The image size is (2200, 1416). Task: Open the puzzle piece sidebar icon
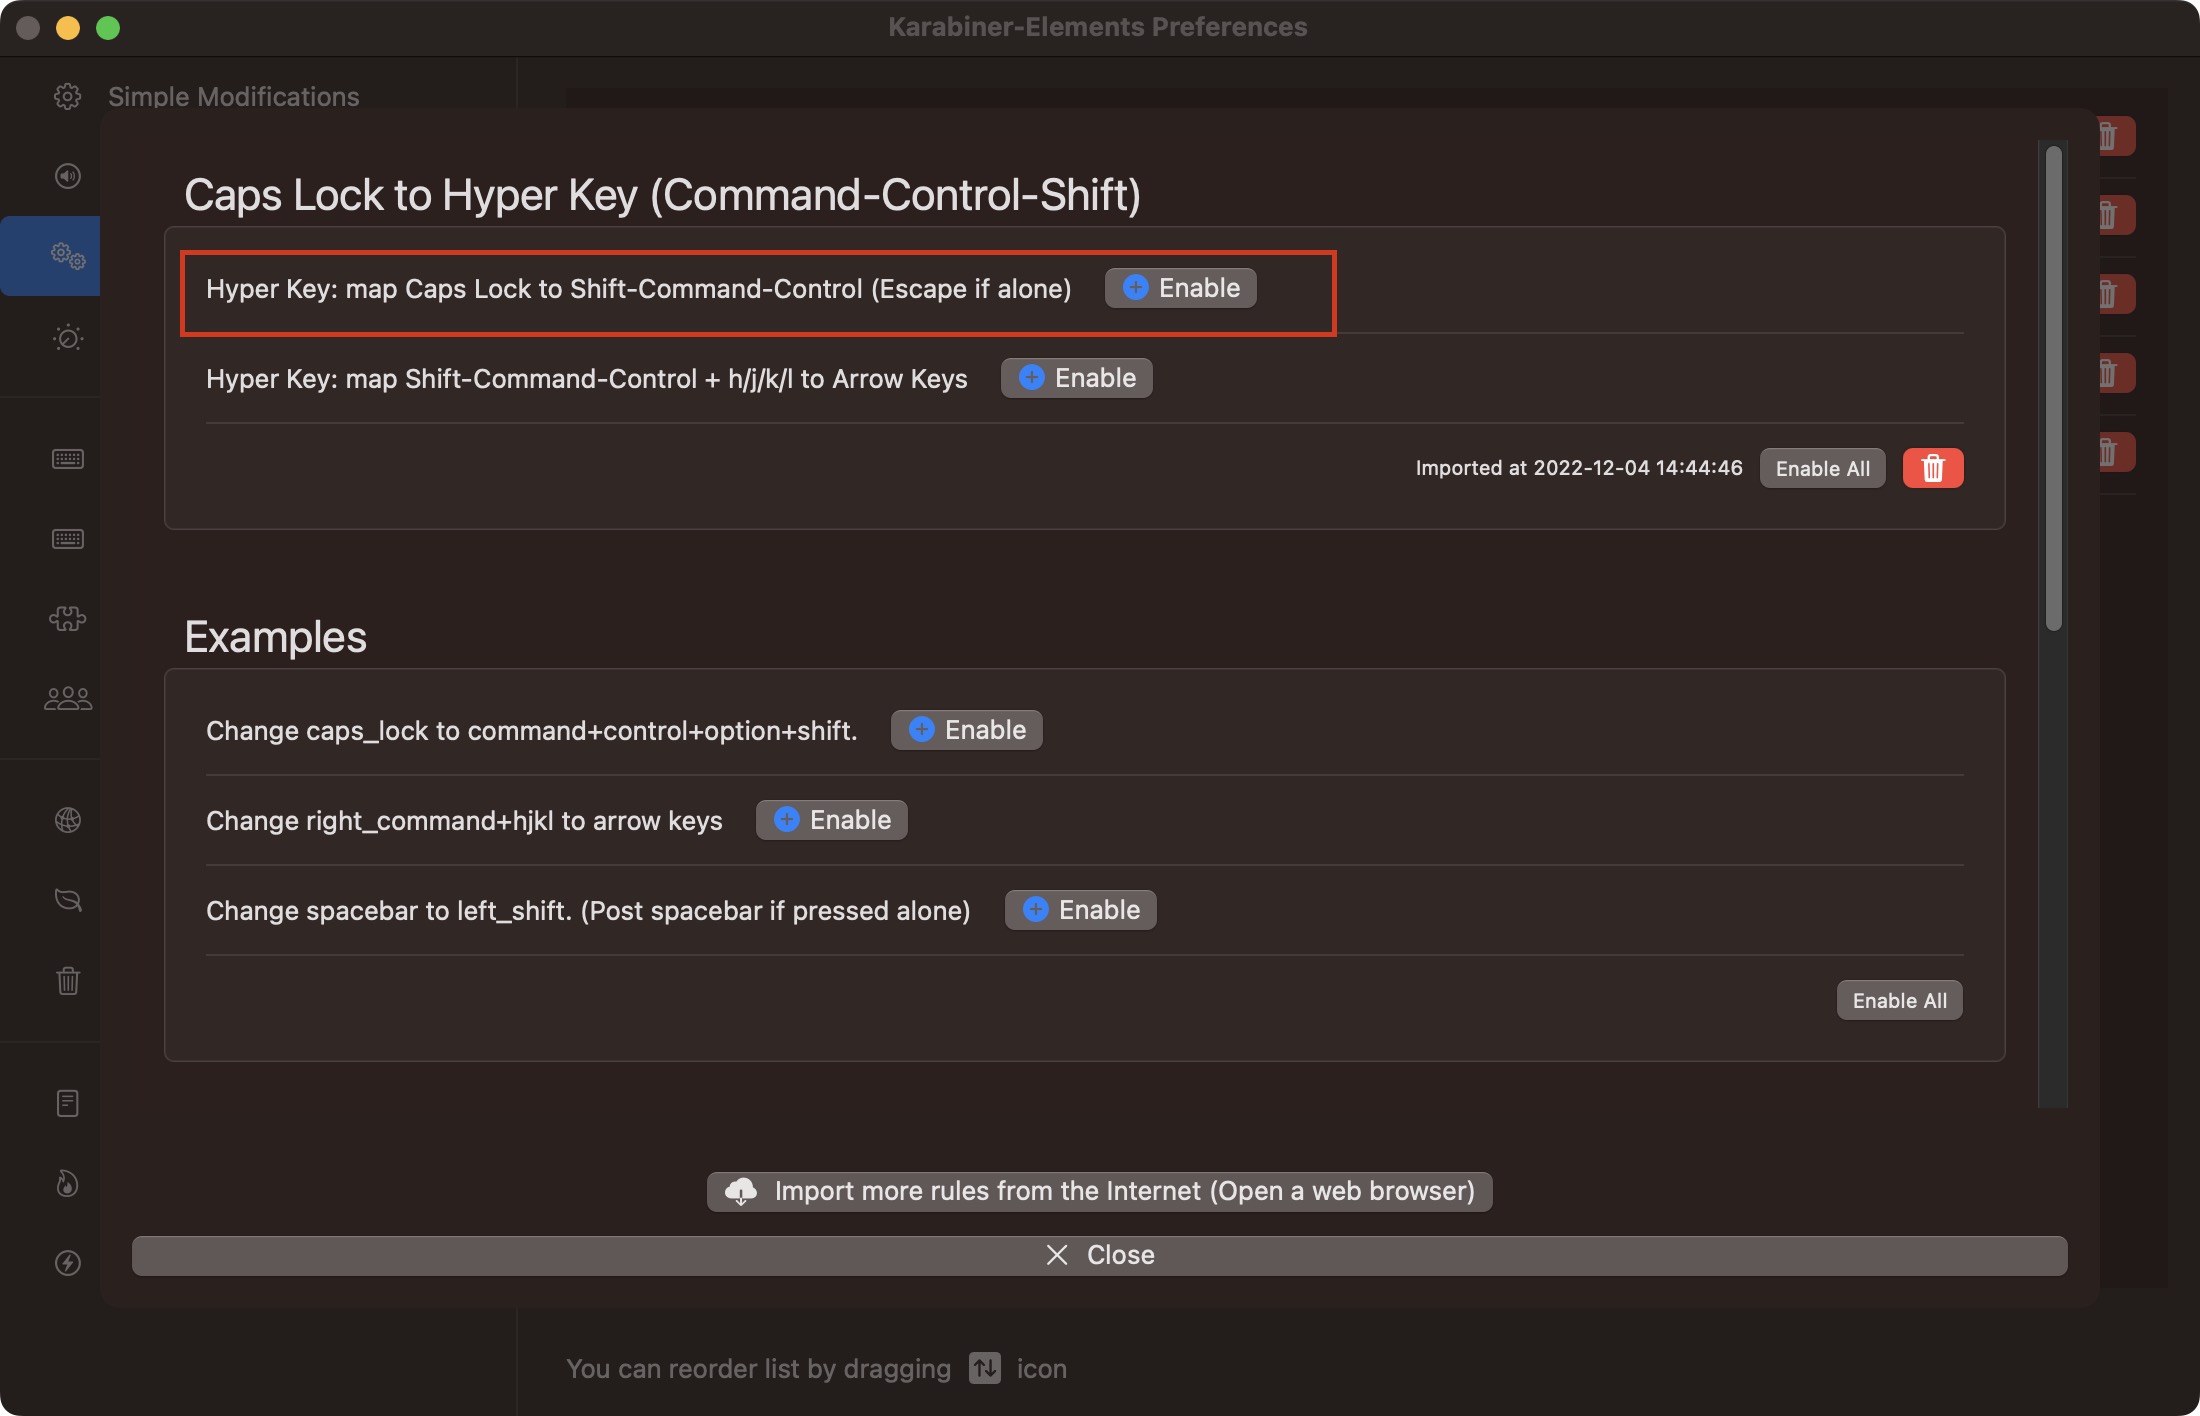click(x=67, y=618)
